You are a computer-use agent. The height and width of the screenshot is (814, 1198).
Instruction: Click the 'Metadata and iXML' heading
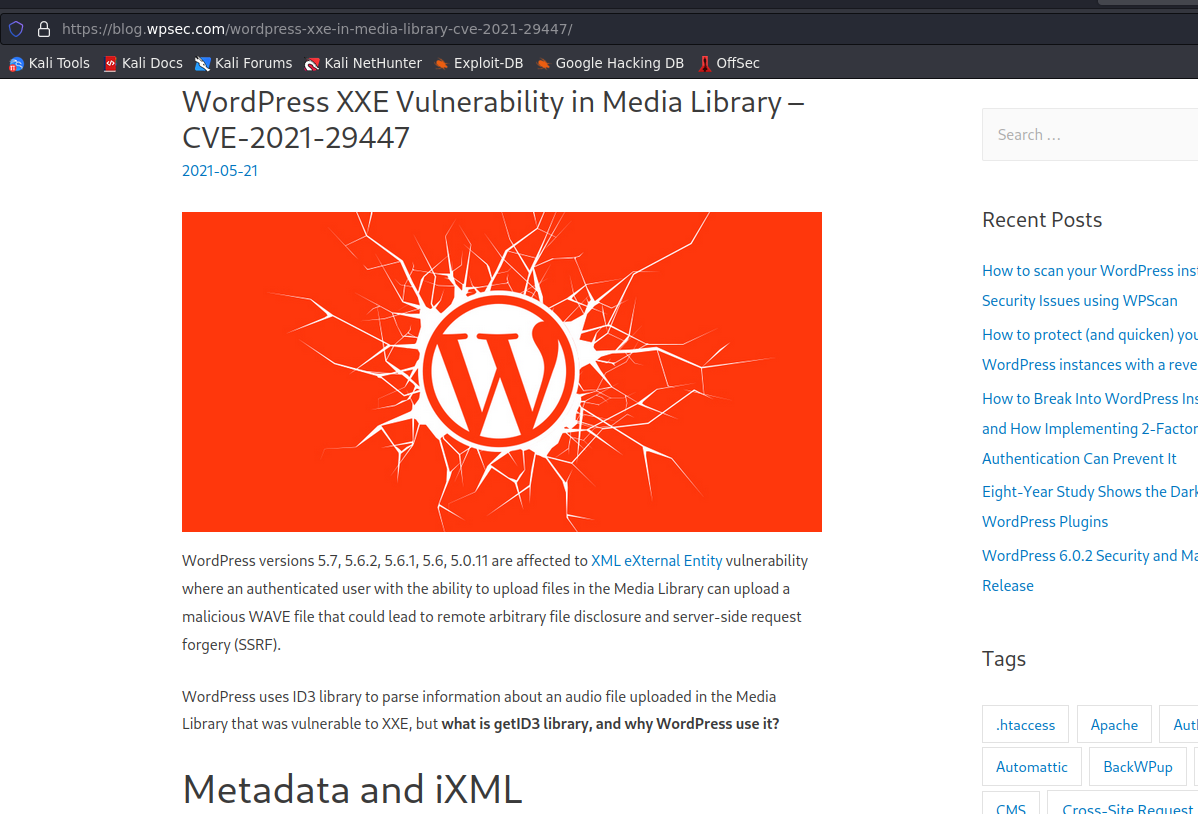click(x=352, y=789)
